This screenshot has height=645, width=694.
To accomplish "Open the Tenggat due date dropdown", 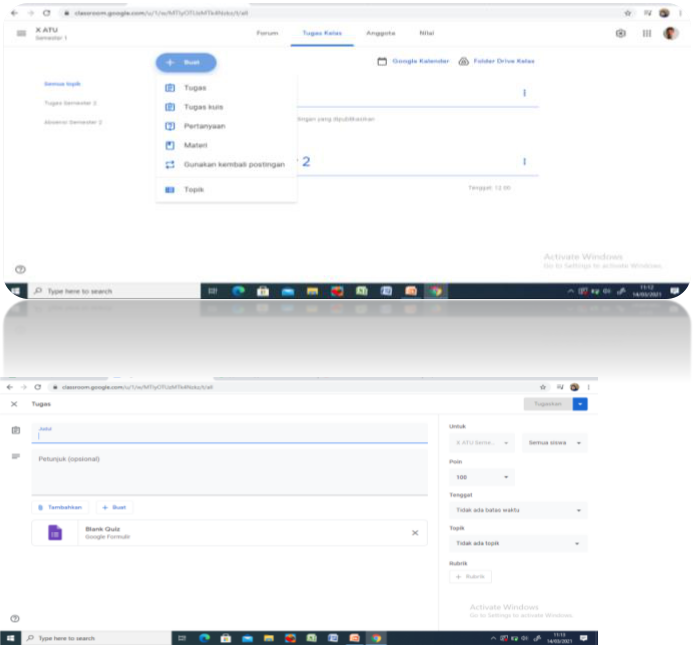I will (x=517, y=510).
